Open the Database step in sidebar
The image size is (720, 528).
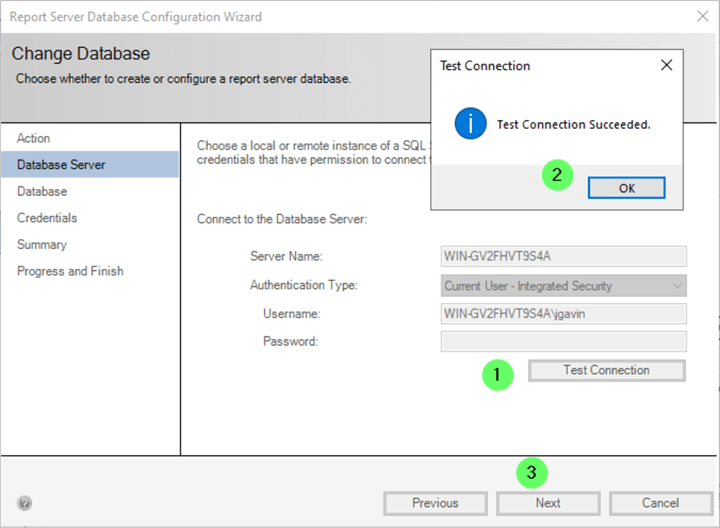42,191
